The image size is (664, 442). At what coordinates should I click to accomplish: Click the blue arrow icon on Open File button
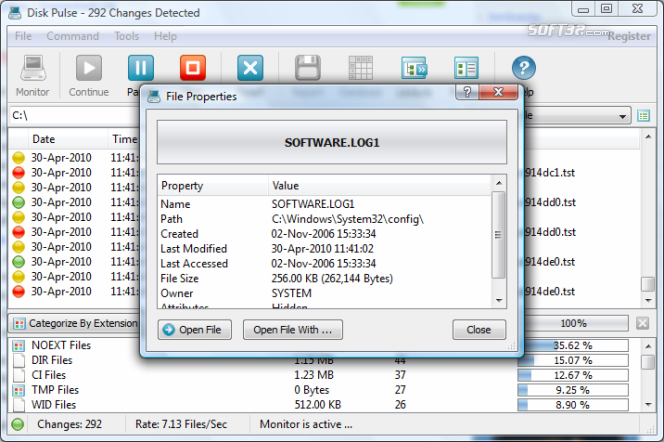coord(169,330)
